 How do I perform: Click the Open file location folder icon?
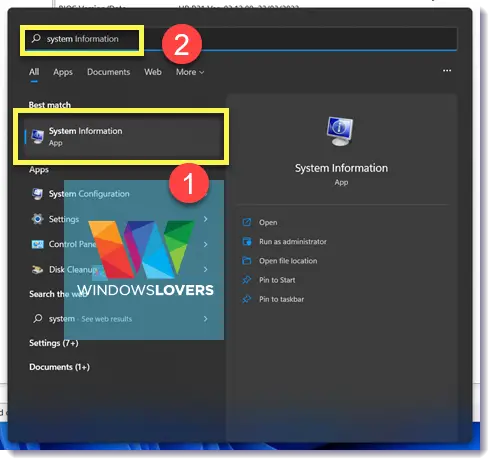pyautogui.click(x=247, y=261)
